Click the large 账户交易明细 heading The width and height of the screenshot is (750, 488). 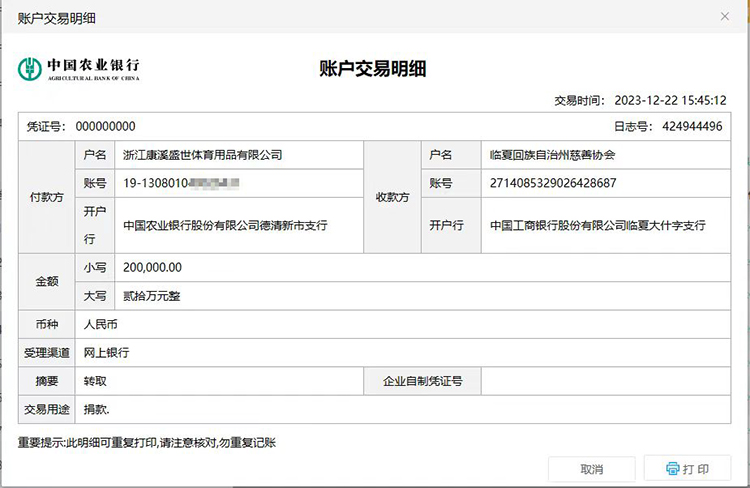pos(373,68)
